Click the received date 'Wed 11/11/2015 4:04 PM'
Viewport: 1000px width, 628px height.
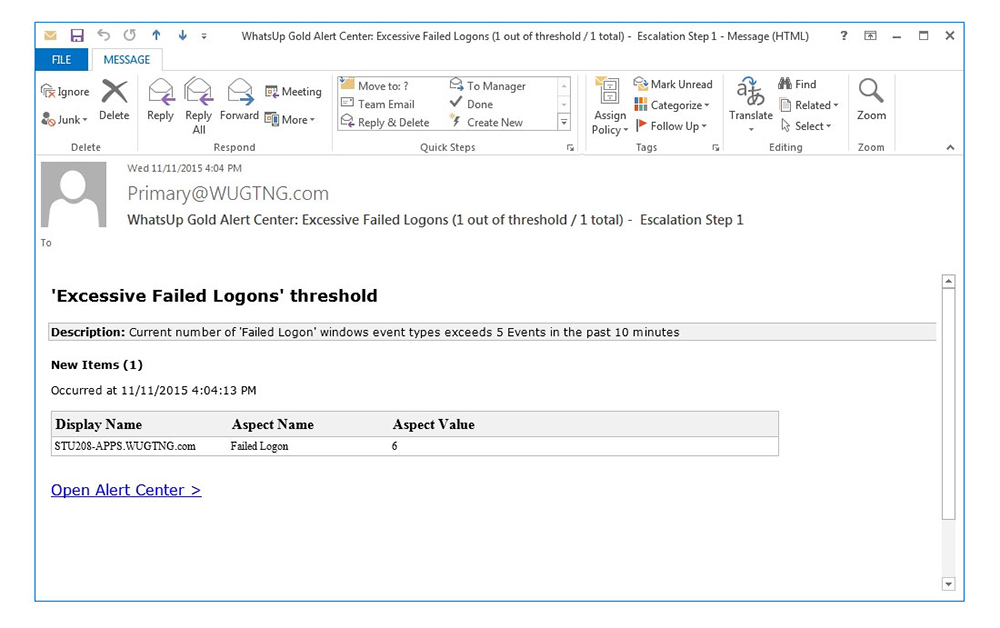(184, 168)
